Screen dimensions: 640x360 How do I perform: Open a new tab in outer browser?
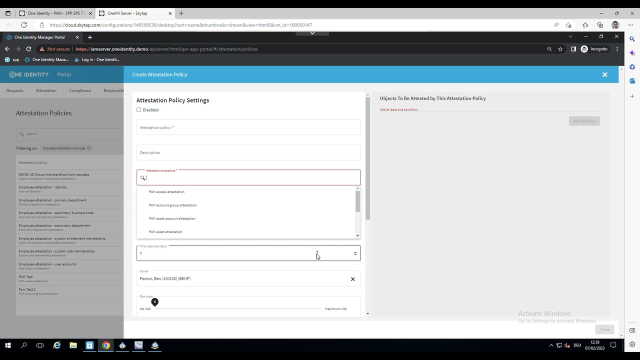(x=181, y=13)
